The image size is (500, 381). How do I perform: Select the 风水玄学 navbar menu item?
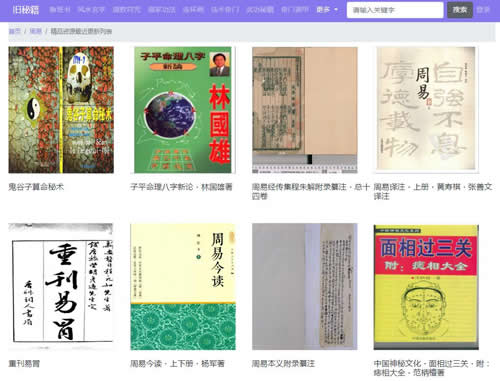coord(91,10)
